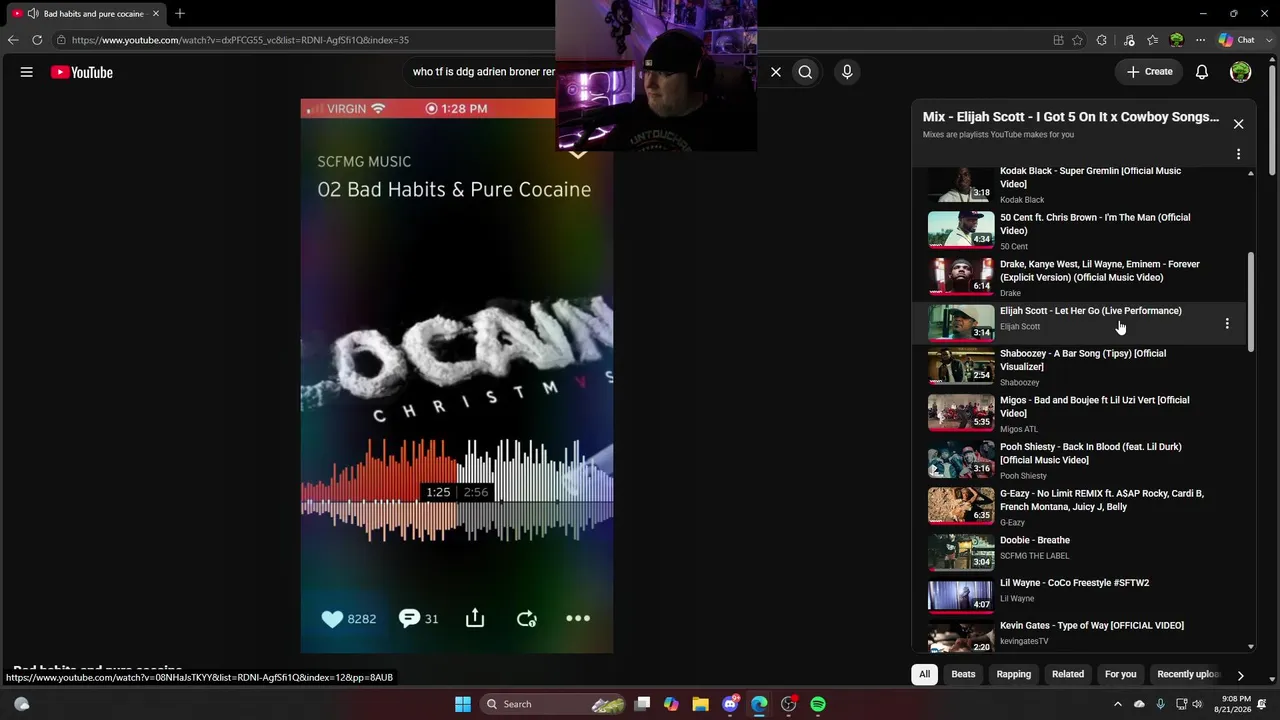The image size is (1280, 720).
Task: Select the Beats filter chip
Action: pos(963,674)
